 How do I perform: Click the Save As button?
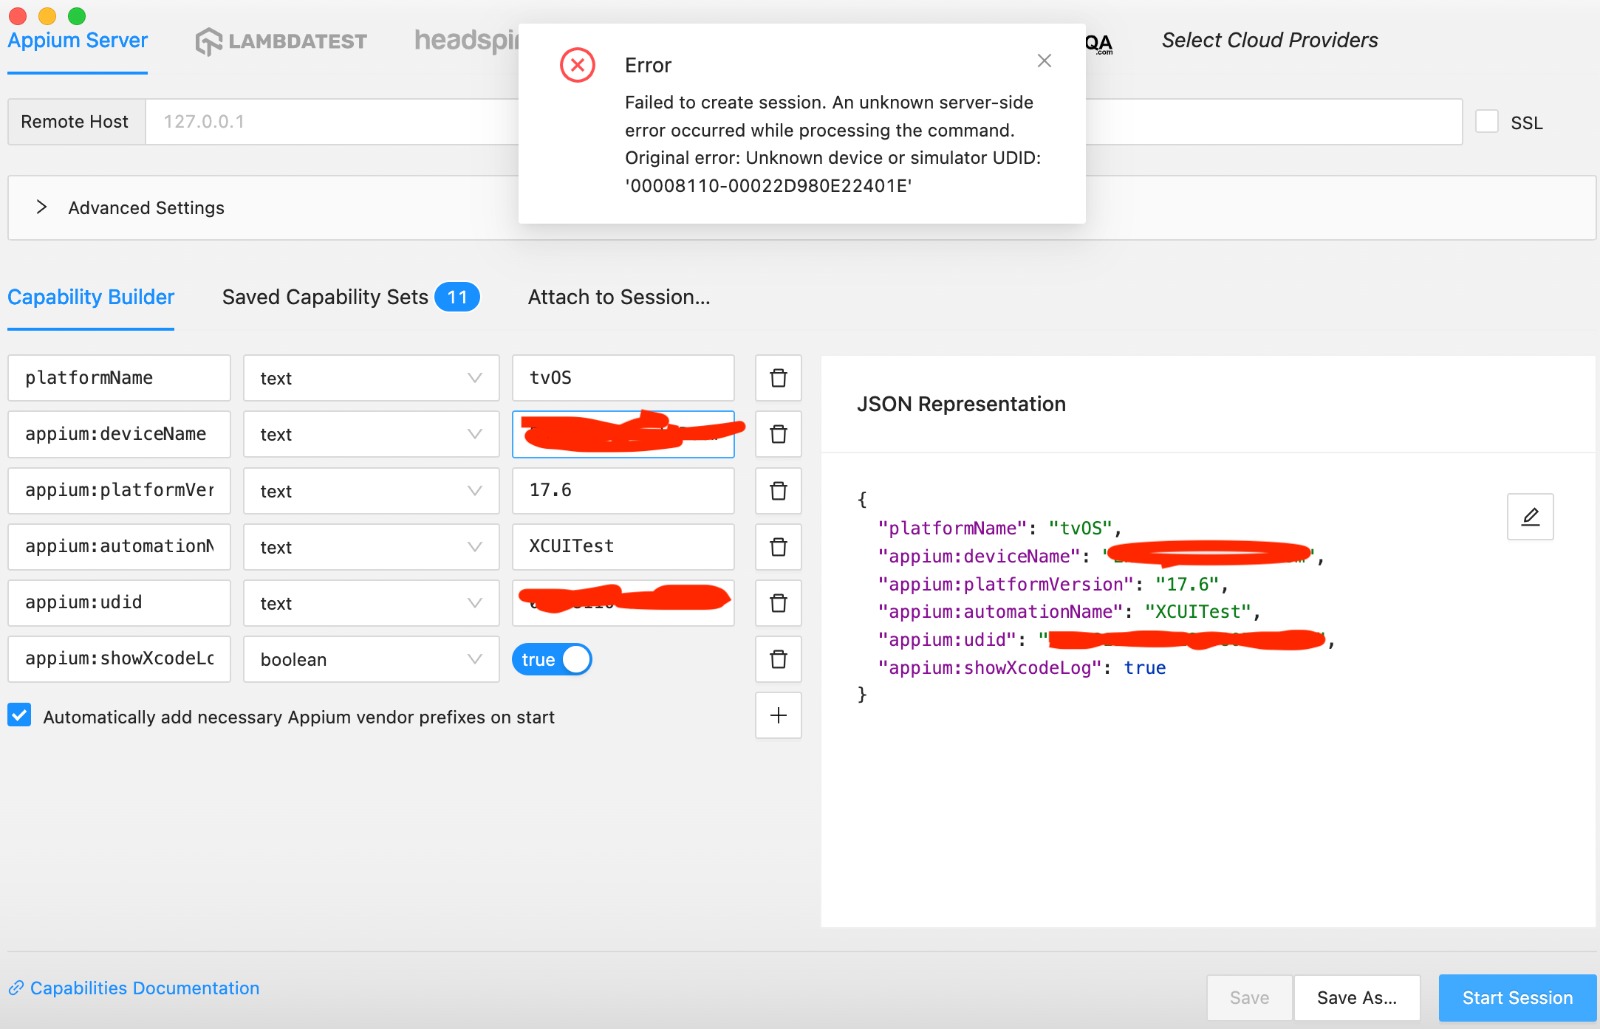[1357, 998]
